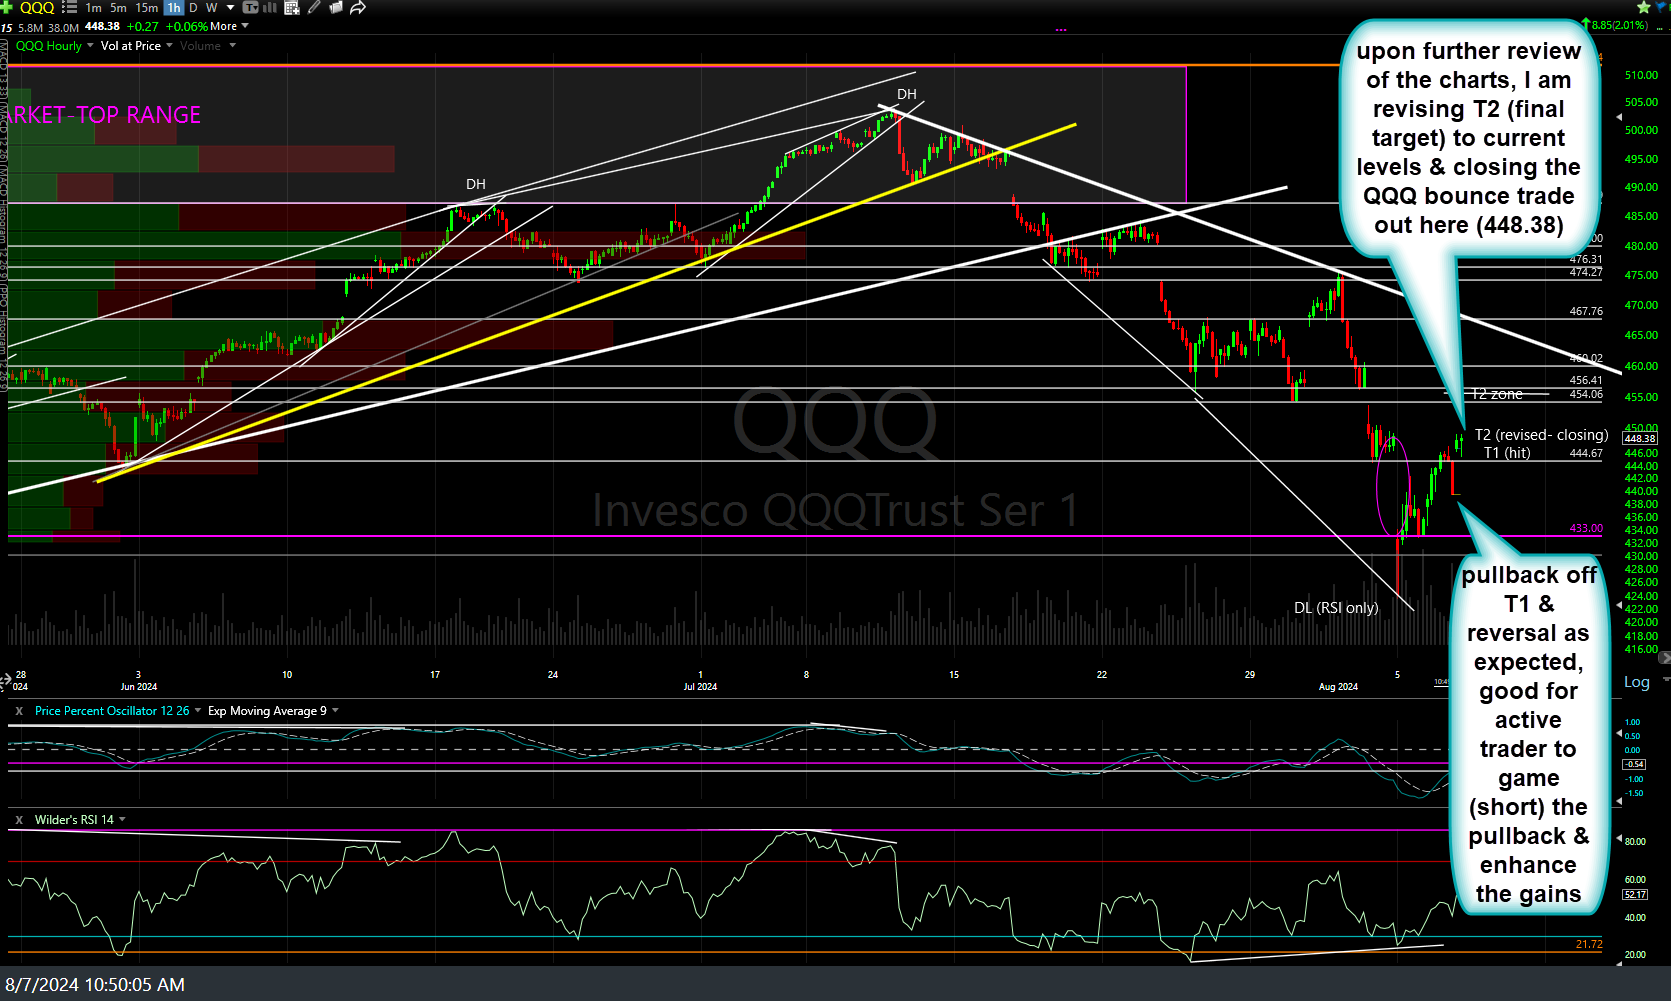Click the share arrow icon
Viewport: 1671px width, 1001px height.
tap(358, 7)
